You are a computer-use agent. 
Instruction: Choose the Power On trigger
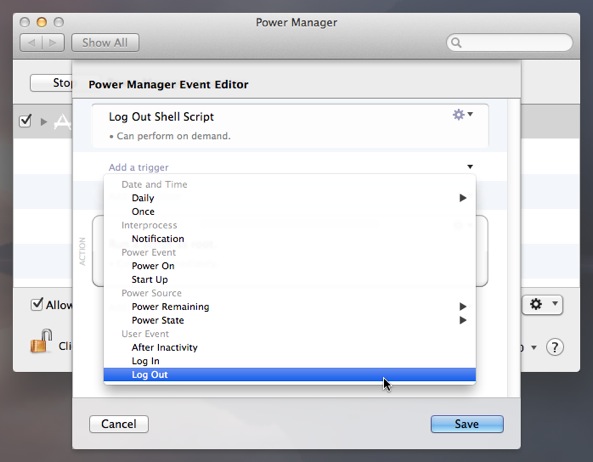(x=290, y=266)
